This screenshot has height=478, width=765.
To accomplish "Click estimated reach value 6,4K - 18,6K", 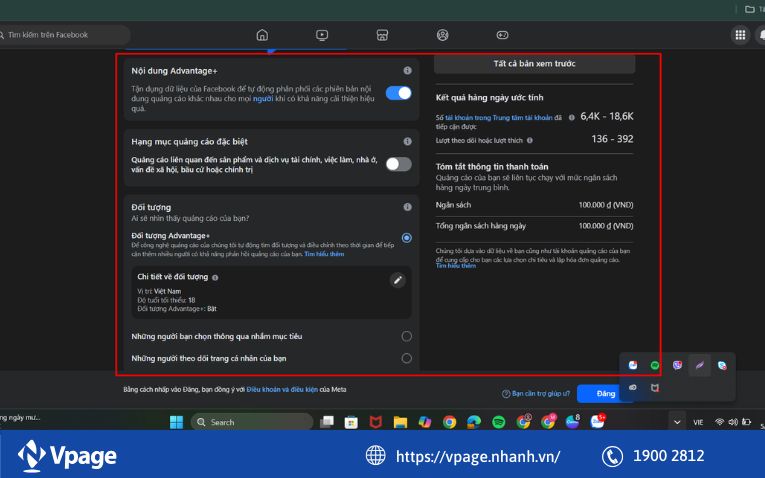I will [x=606, y=116].
